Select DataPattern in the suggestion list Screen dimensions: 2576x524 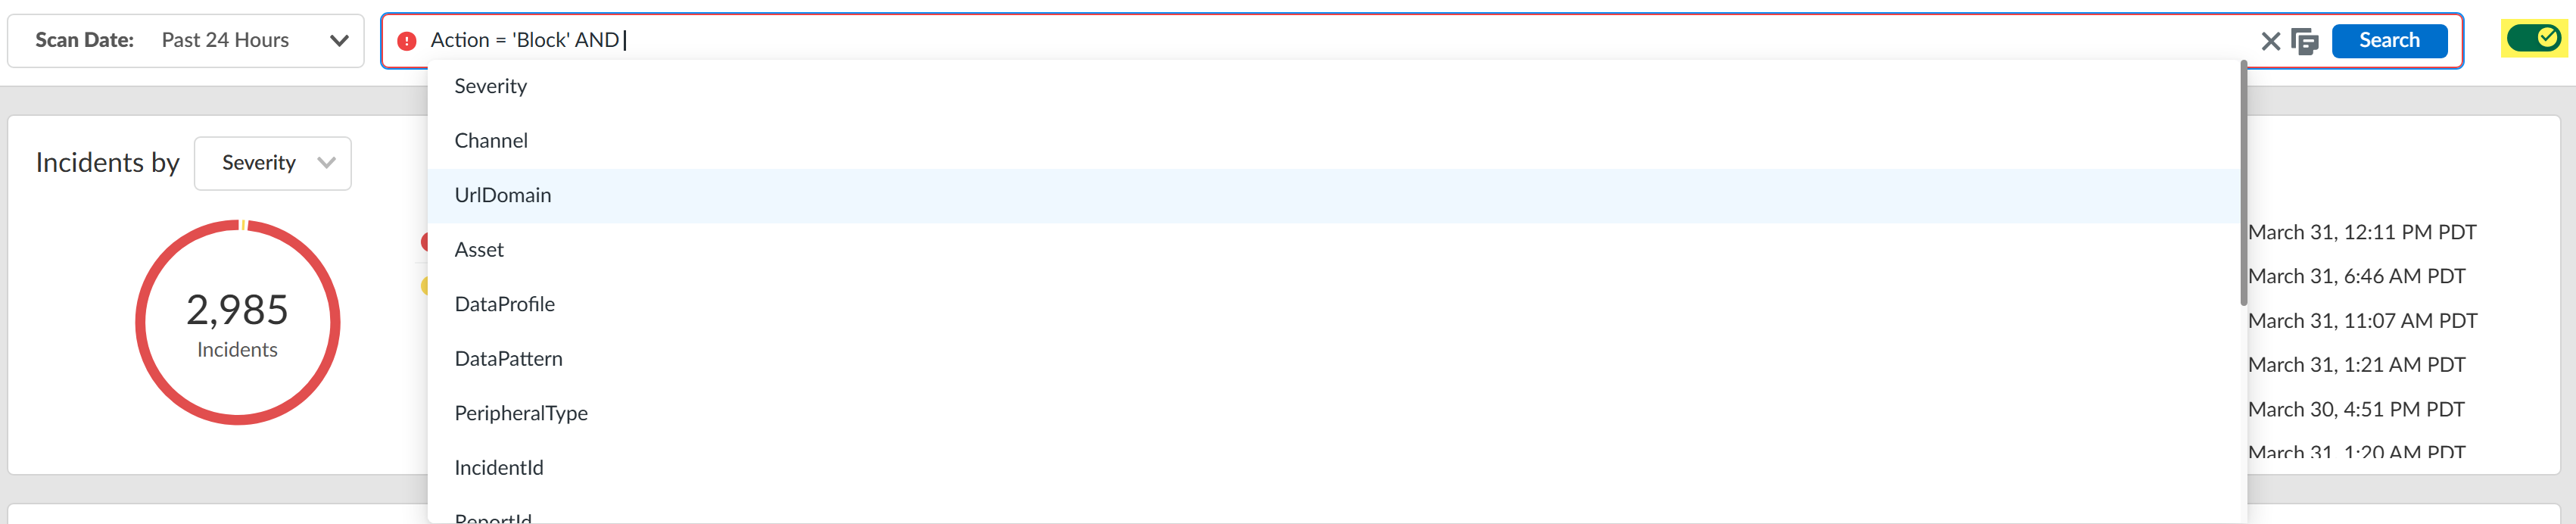pyautogui.click(x=508, y=359)
